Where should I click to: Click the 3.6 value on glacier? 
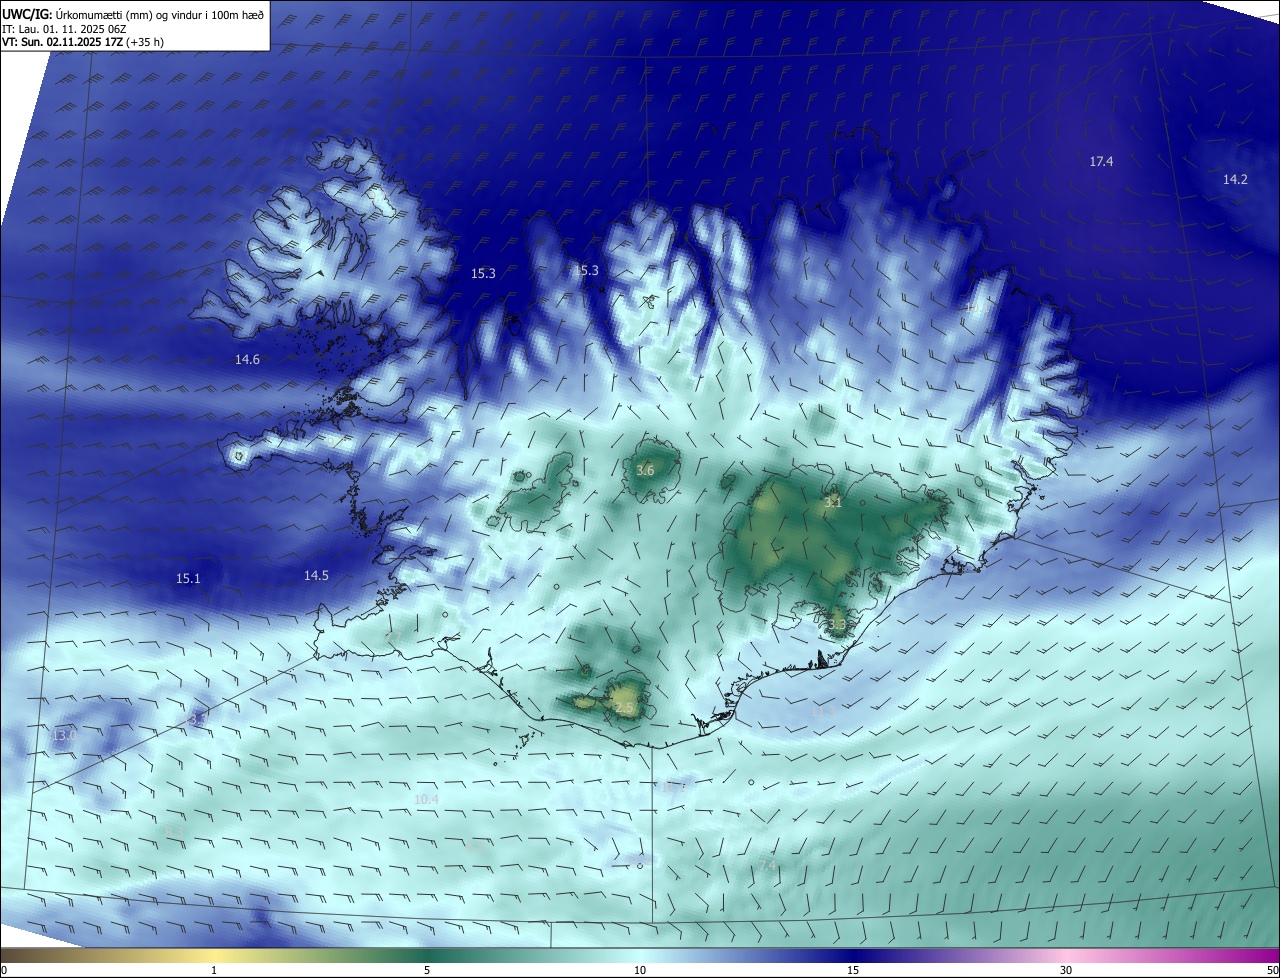pyautogui.click(x=645, y=470)
